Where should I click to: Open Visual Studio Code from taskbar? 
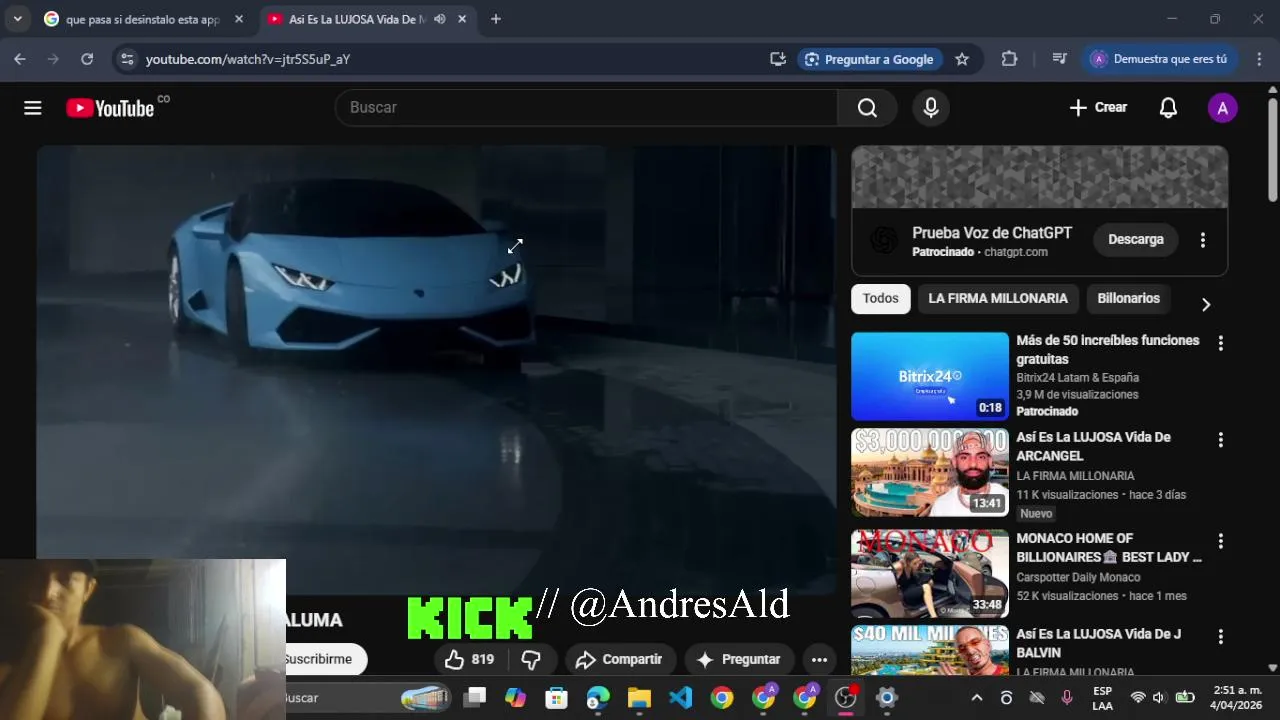click(681, 697)
